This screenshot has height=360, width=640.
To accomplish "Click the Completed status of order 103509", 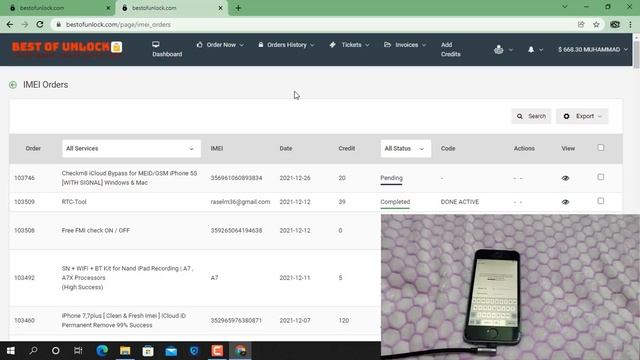I will point(395,202).
